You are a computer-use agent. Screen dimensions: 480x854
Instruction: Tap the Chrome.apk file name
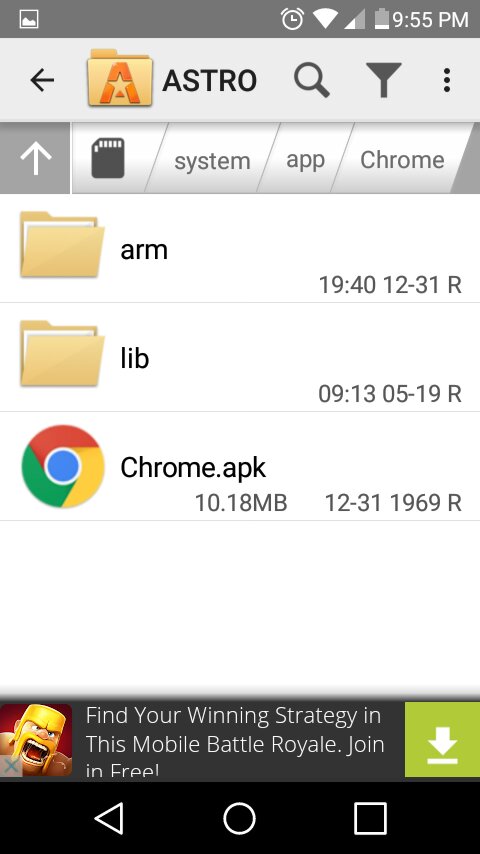193,467
